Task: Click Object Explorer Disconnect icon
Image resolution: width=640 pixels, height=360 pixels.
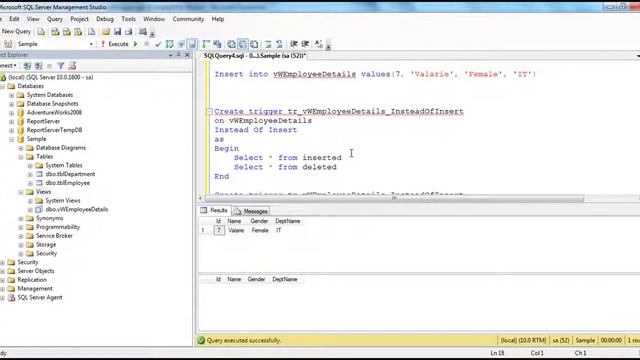Action: coord(39,66)
